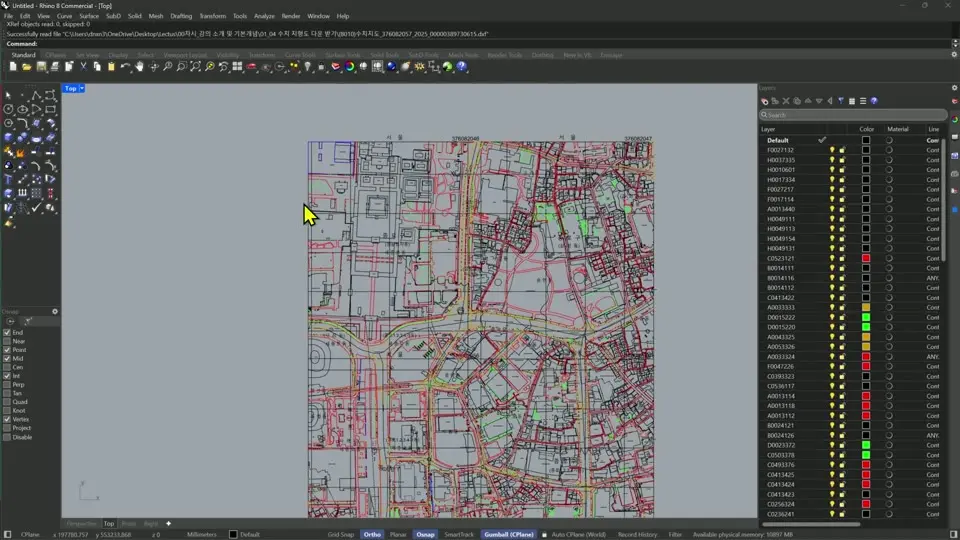Click green color swatch of layer D0015222
Screen dimensions: 960x540
pos(866,317)
